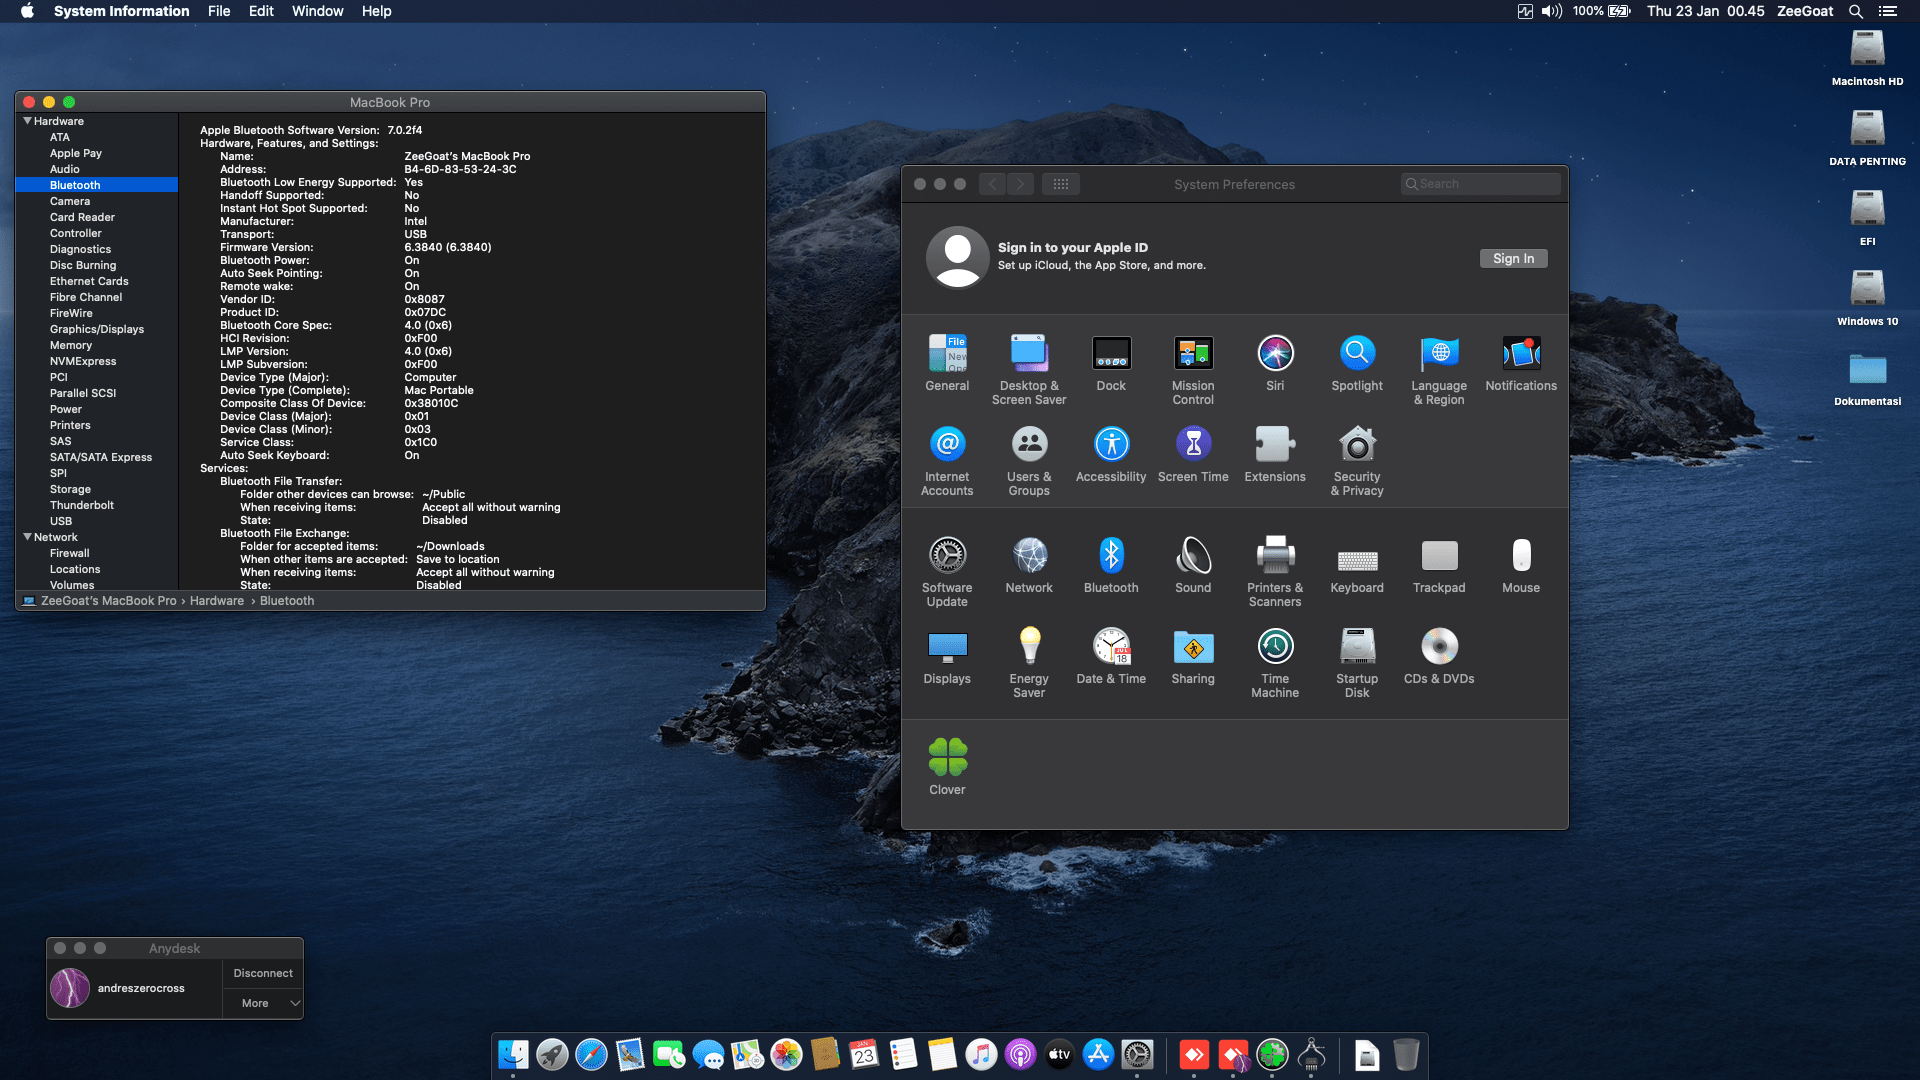The image size is (1920, 1080).
Task: Open Trackpad preferences
Action: pos(1439,565)
